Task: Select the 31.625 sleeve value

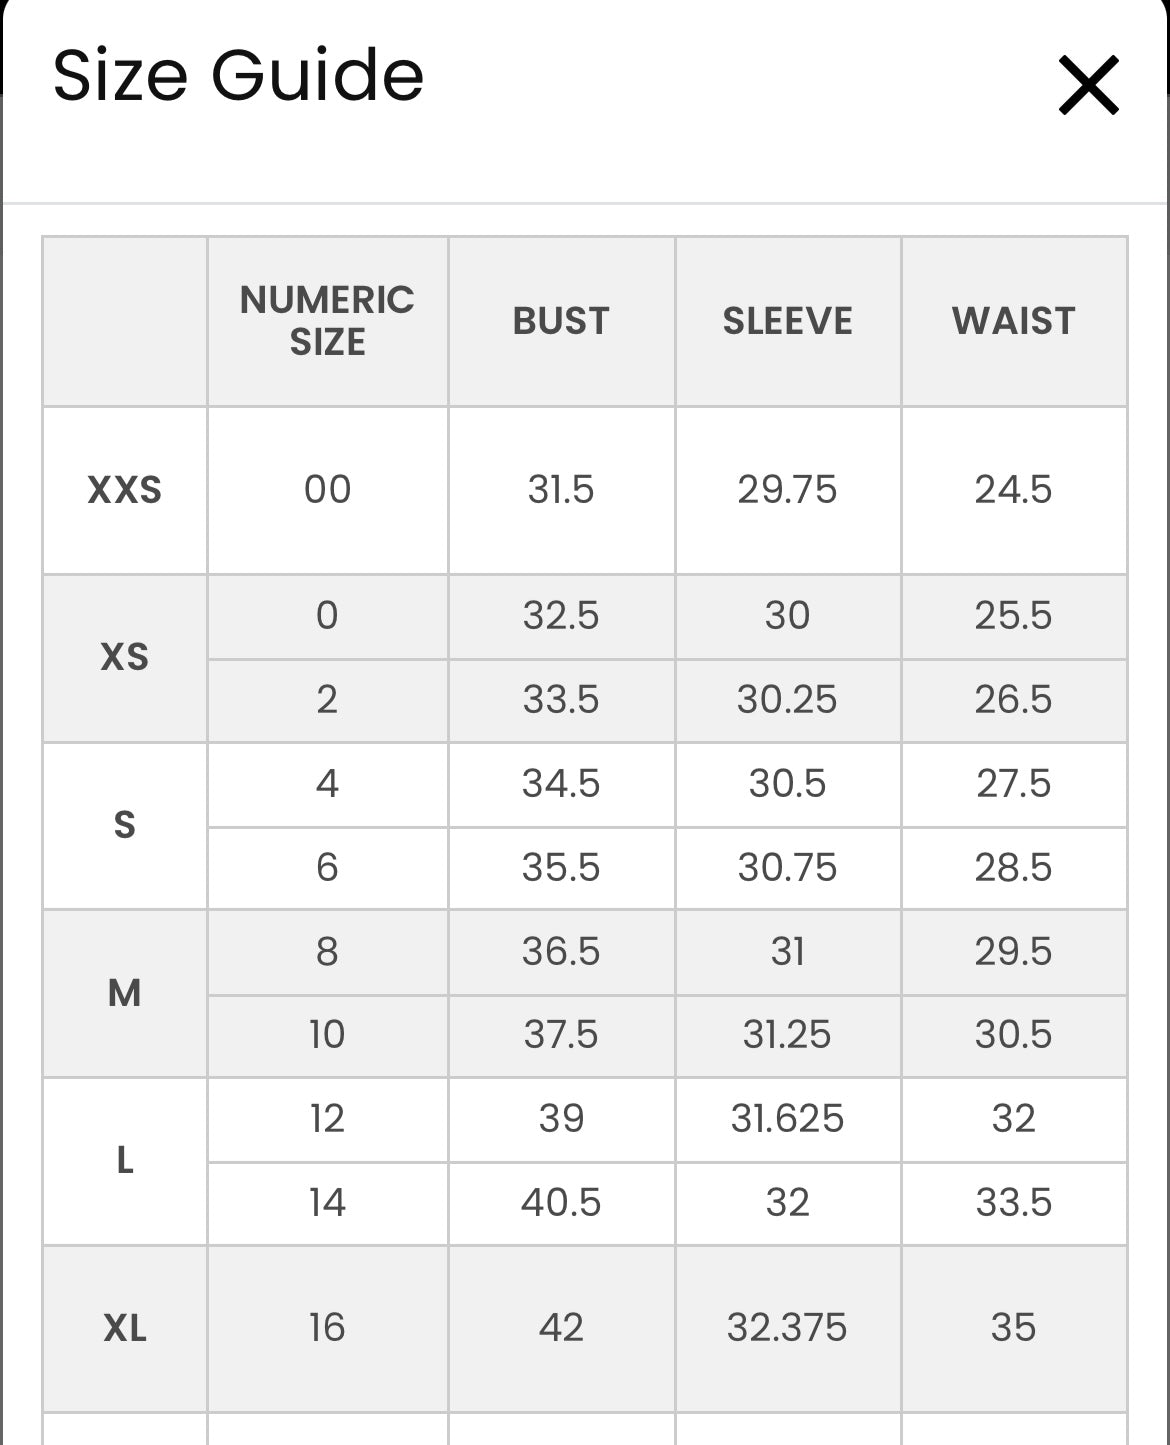Action: coord(787,1118)
